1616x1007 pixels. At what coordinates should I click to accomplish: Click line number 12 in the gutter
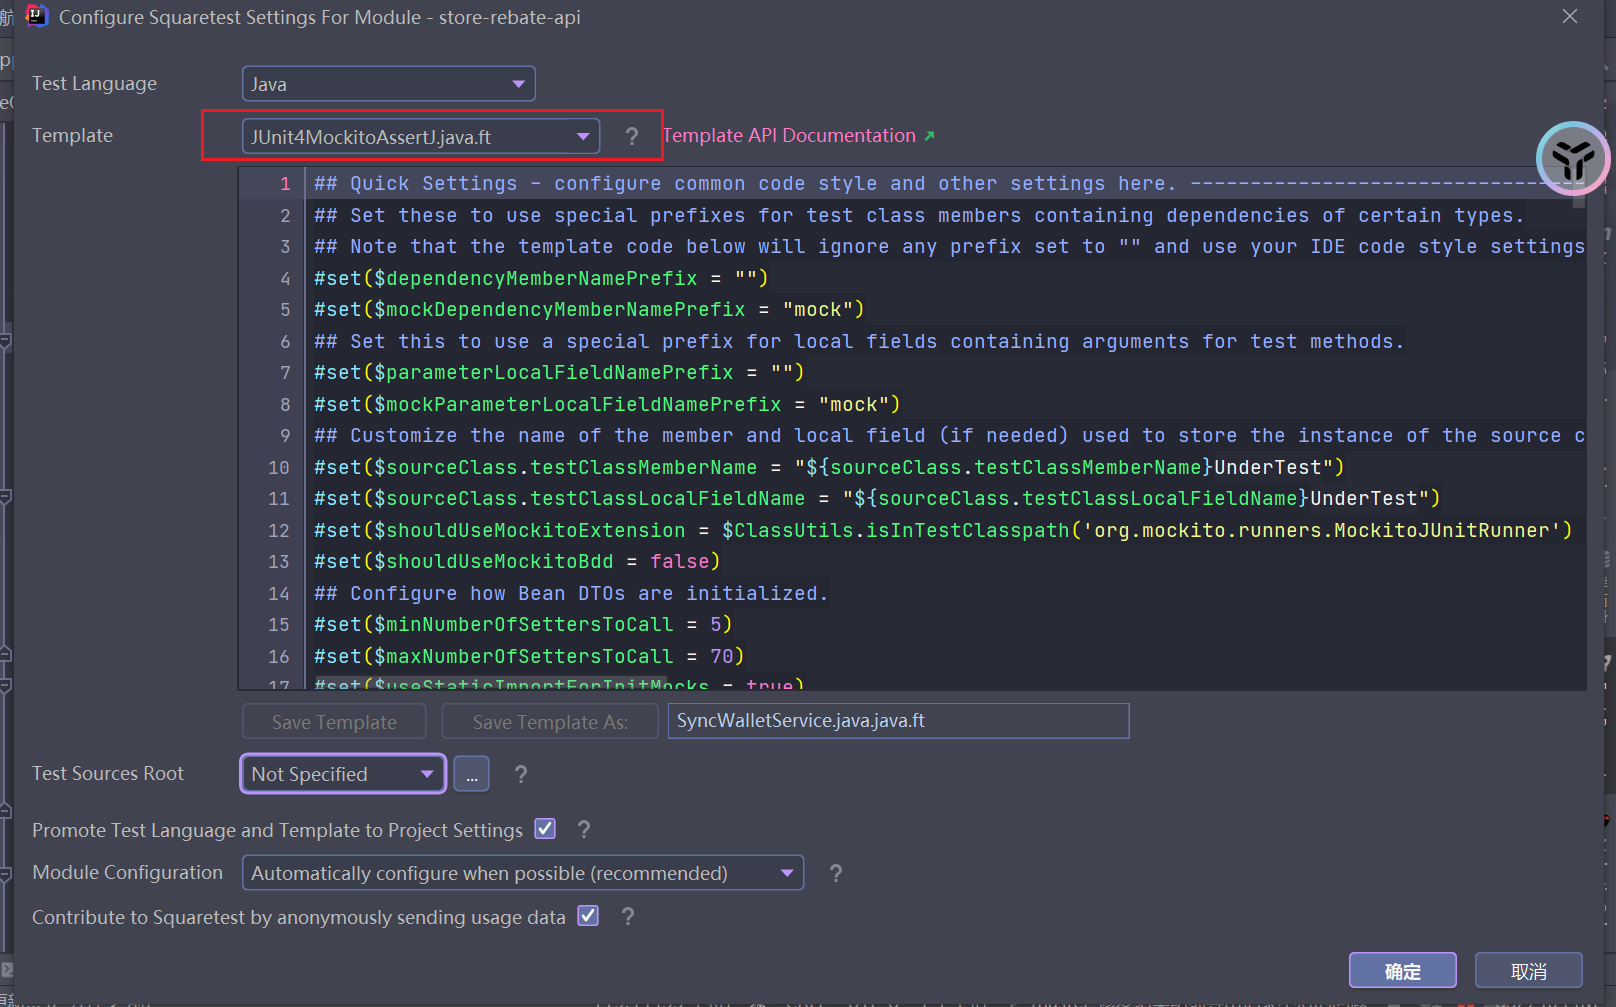click(x=279, y=531)
